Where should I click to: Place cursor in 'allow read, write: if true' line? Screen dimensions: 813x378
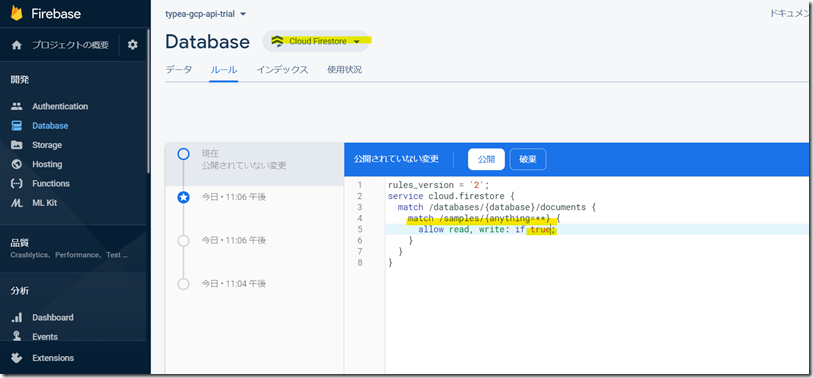point(487,229)
